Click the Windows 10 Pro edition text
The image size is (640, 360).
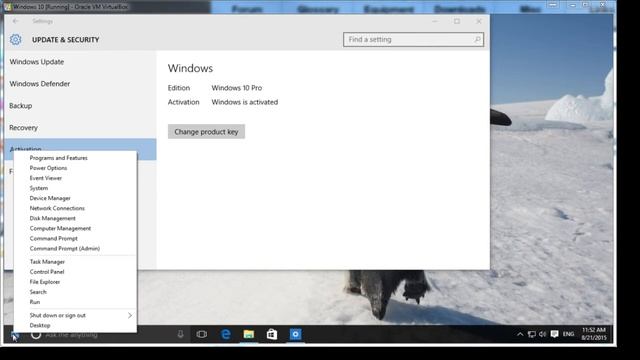[237, 88]
